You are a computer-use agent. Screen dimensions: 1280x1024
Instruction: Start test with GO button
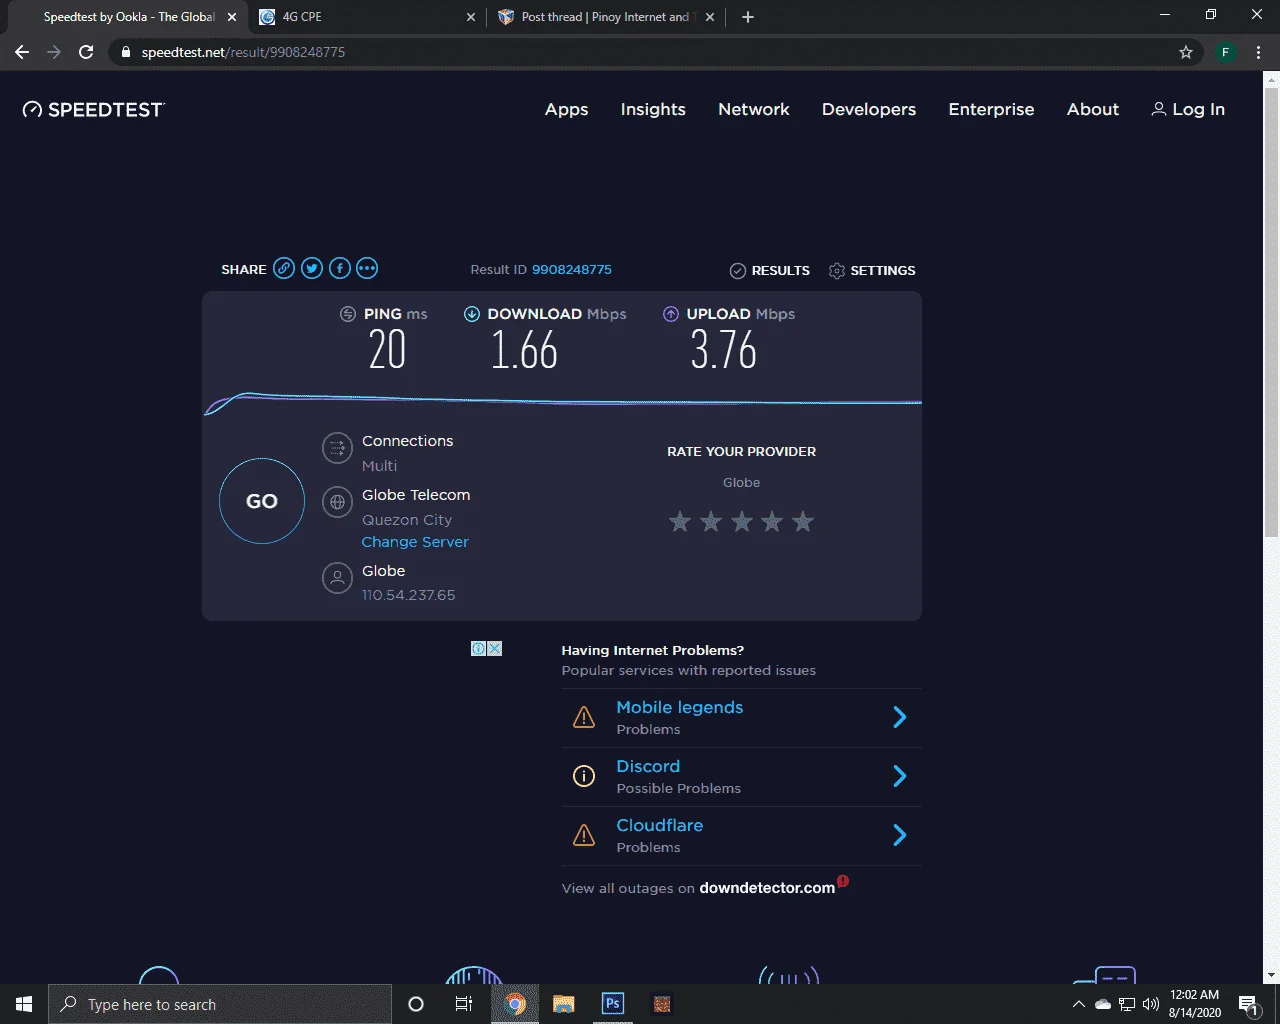click(262, 501)
